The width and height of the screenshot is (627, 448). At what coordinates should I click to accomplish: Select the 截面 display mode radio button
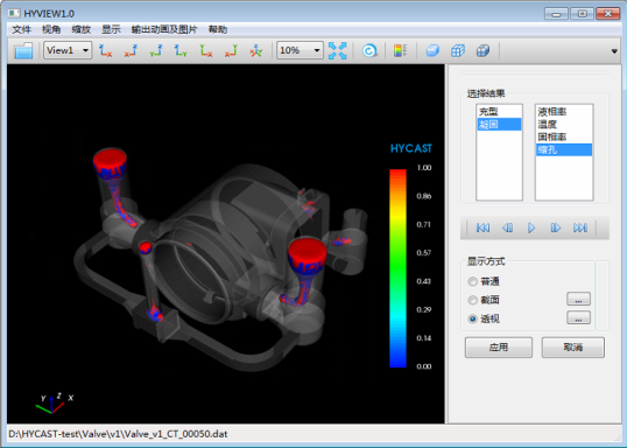coord(473,300)
